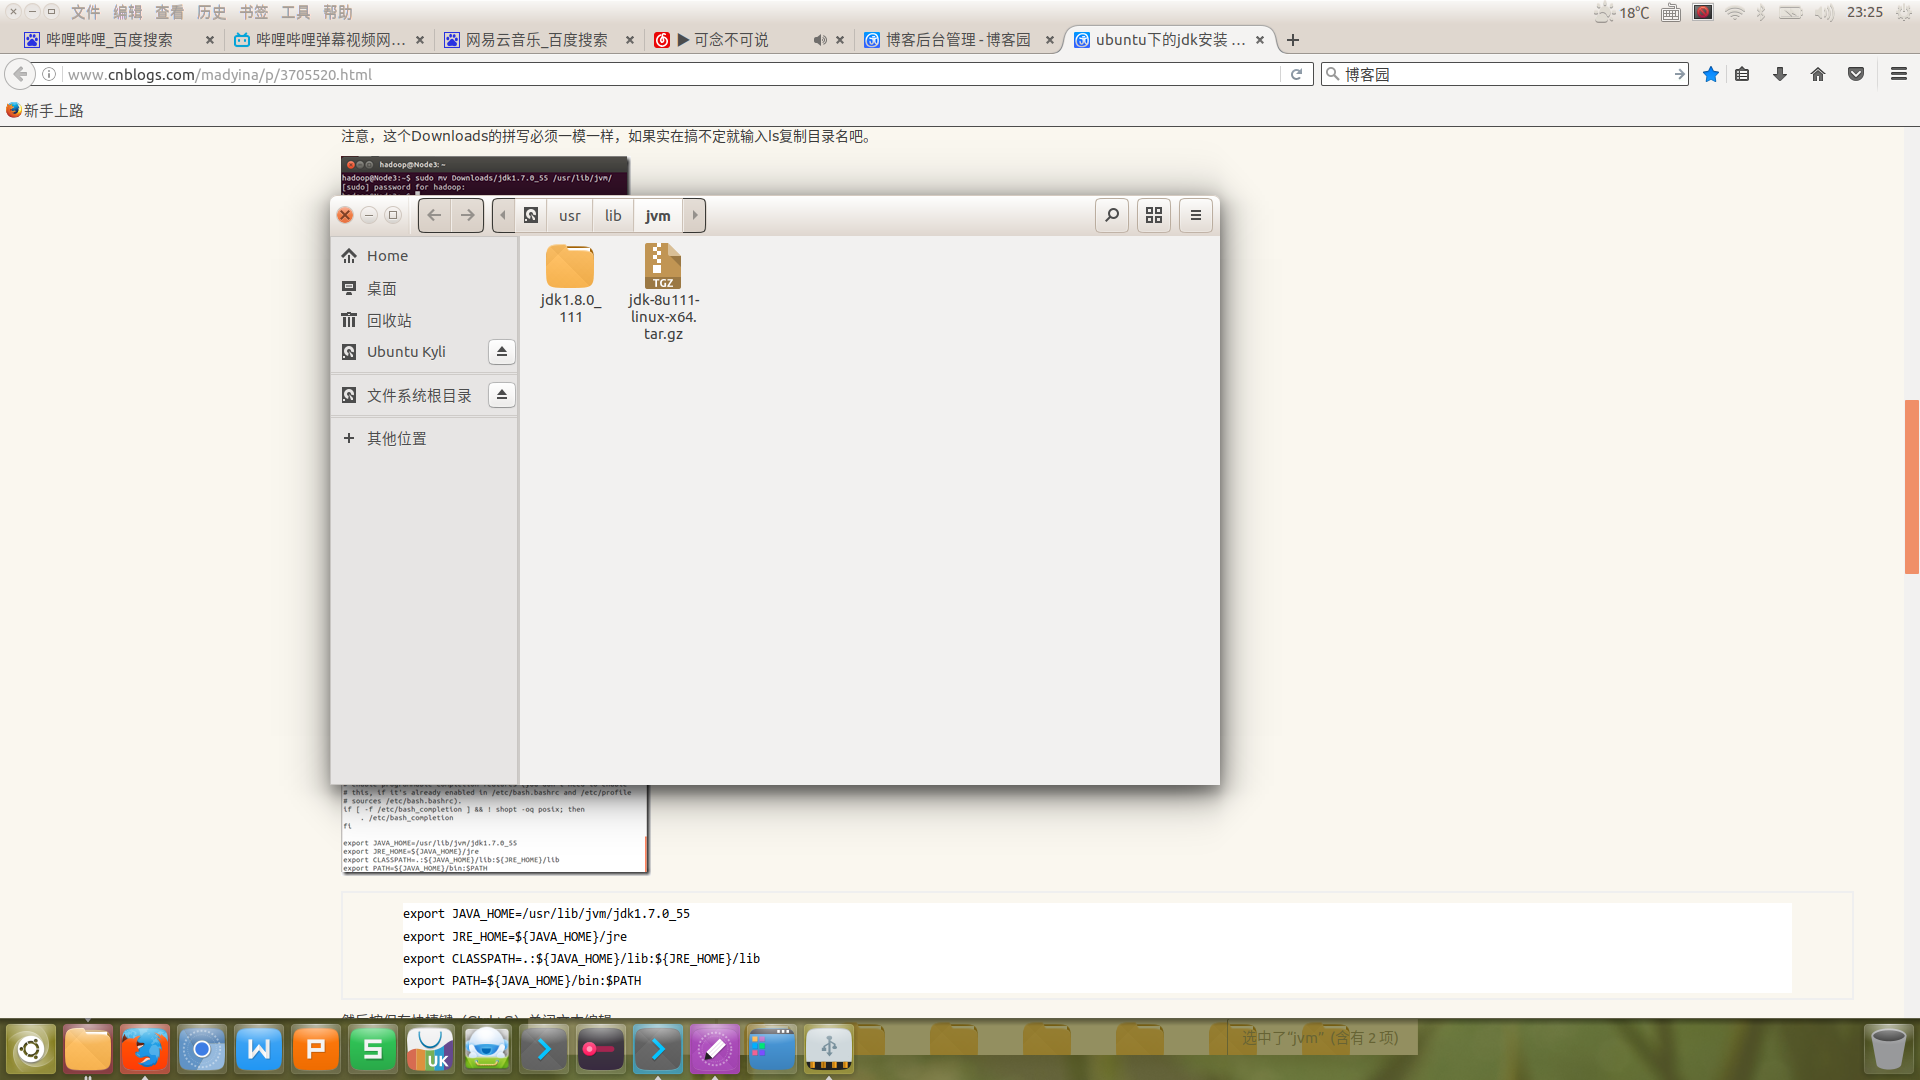This screenshot has height=1080, width=1920.
Task: Open the 工具 menu
Action: 295,12
